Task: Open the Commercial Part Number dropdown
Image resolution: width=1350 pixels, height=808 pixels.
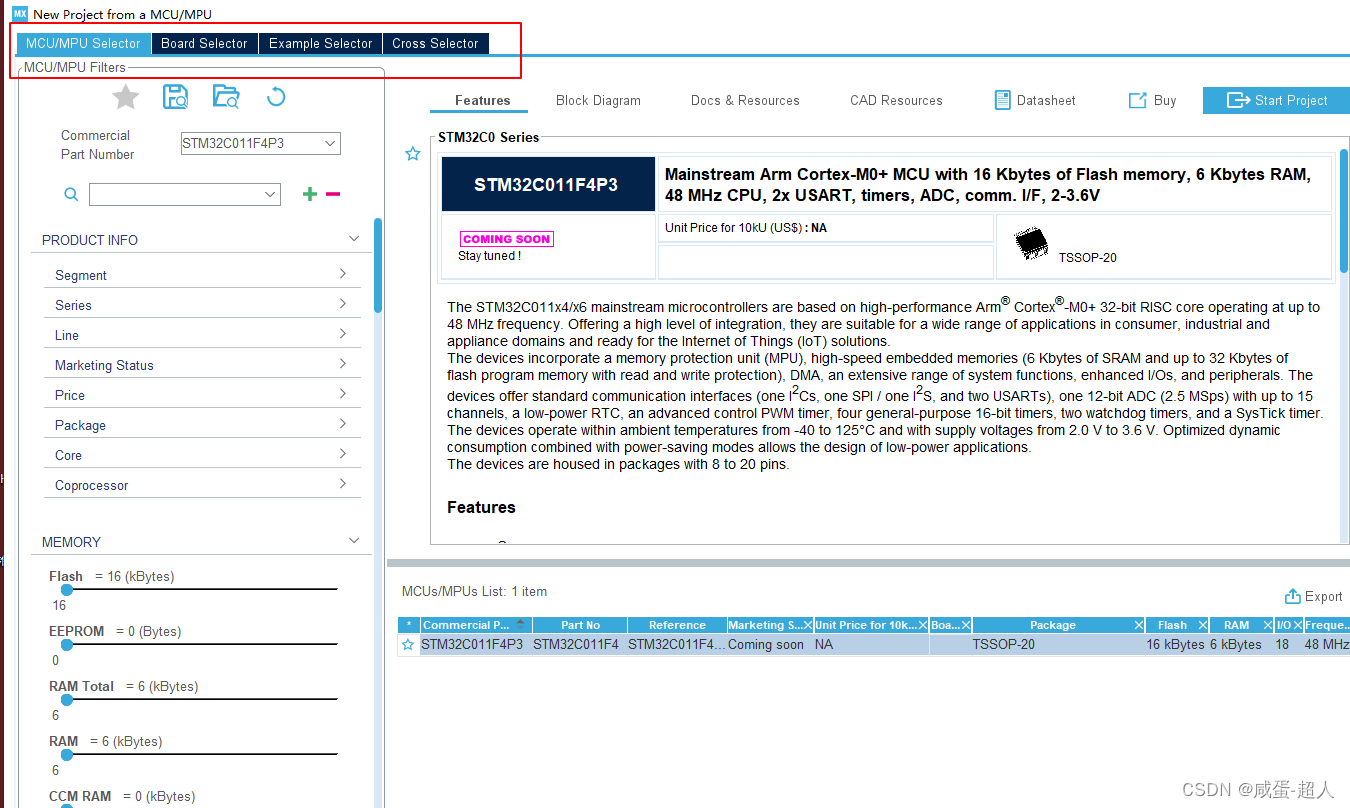Action: click(x=330, y=143)
